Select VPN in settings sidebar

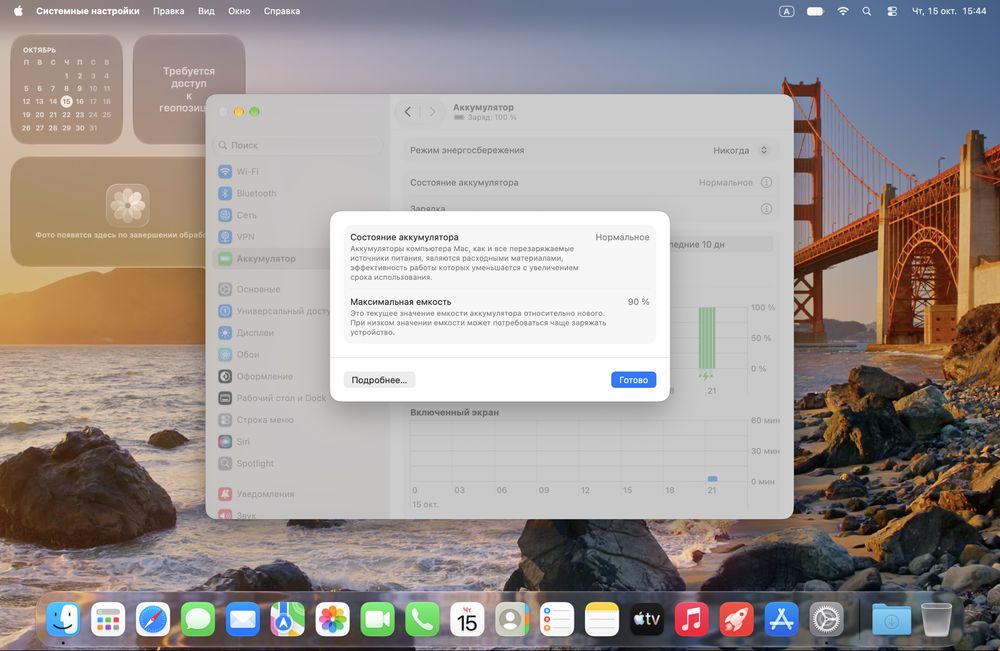tap(298, 237)
